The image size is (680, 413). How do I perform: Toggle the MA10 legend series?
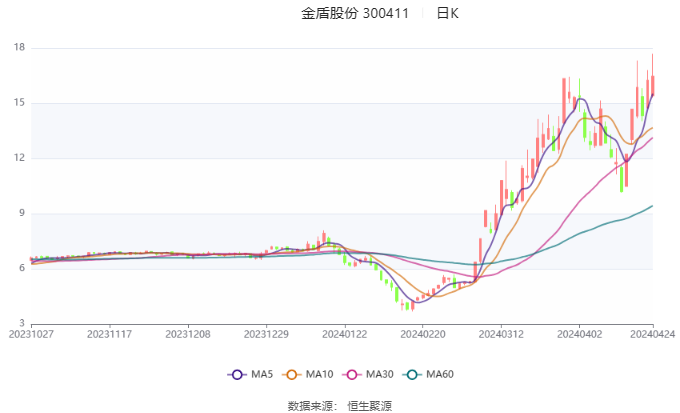[x=308, y=374]
